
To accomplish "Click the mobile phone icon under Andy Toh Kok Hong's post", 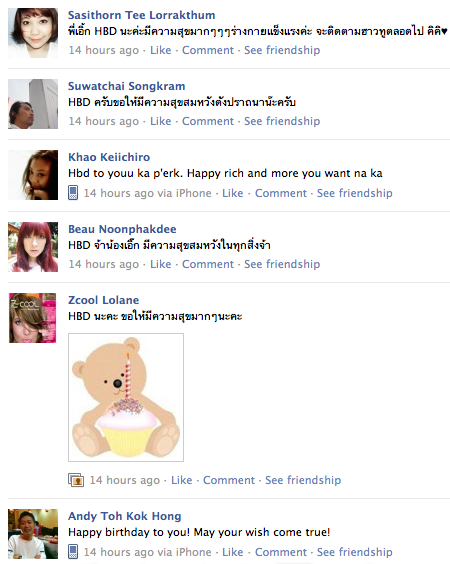I will [x=73, y=552].
